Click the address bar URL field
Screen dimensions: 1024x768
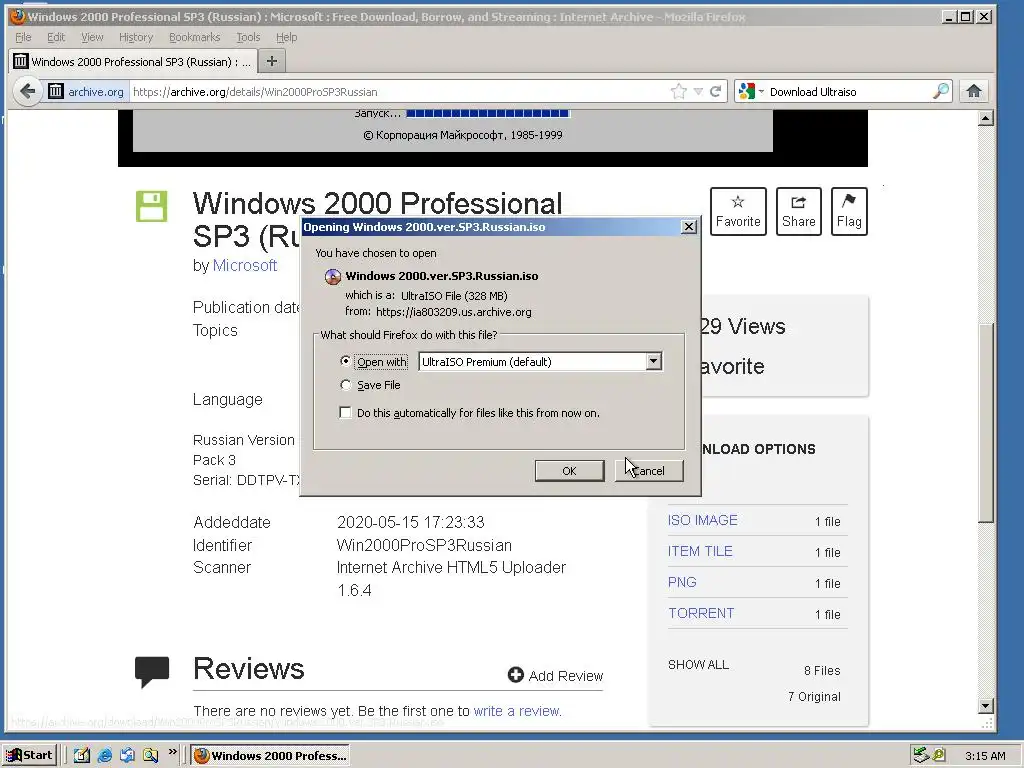click(398, 91)
